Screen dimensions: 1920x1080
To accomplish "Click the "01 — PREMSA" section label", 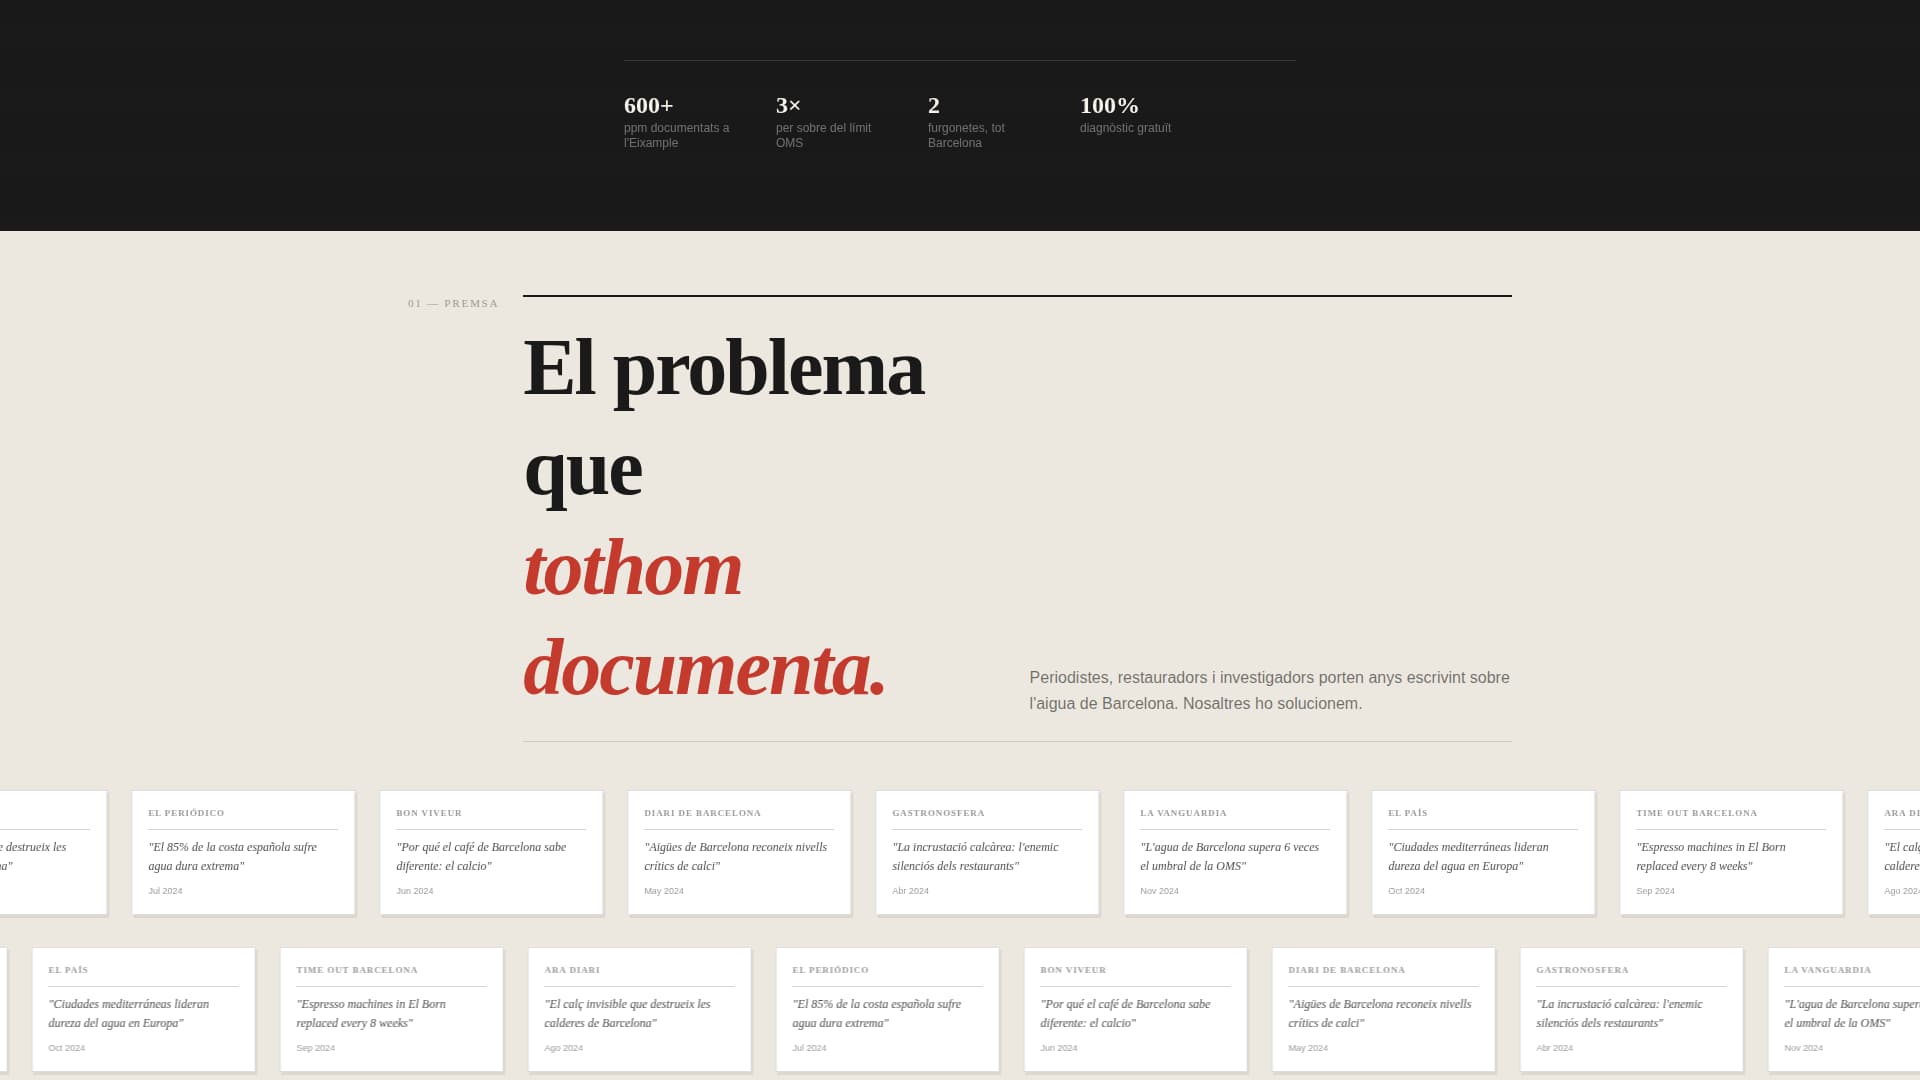I will 453,303.
